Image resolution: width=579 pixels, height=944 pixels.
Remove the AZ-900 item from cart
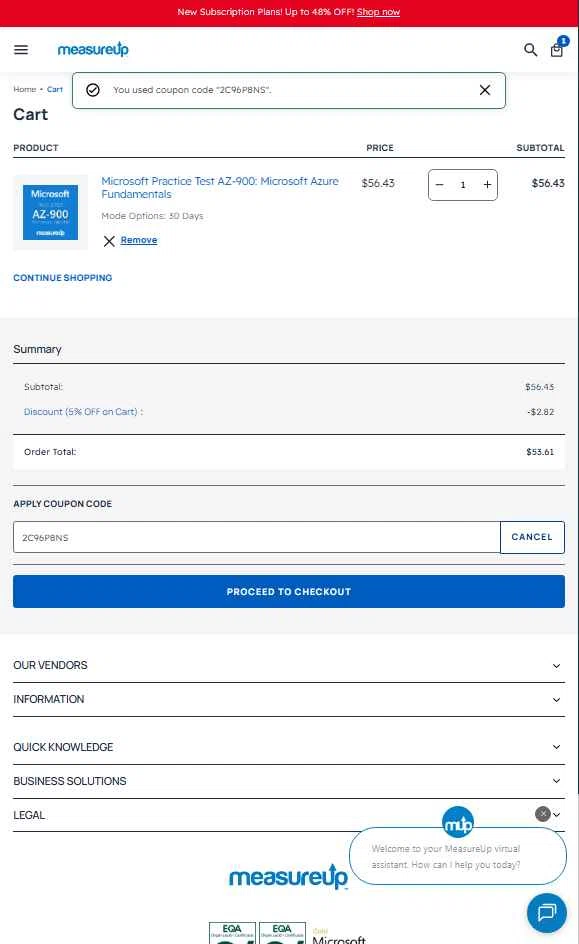[138, 240]
